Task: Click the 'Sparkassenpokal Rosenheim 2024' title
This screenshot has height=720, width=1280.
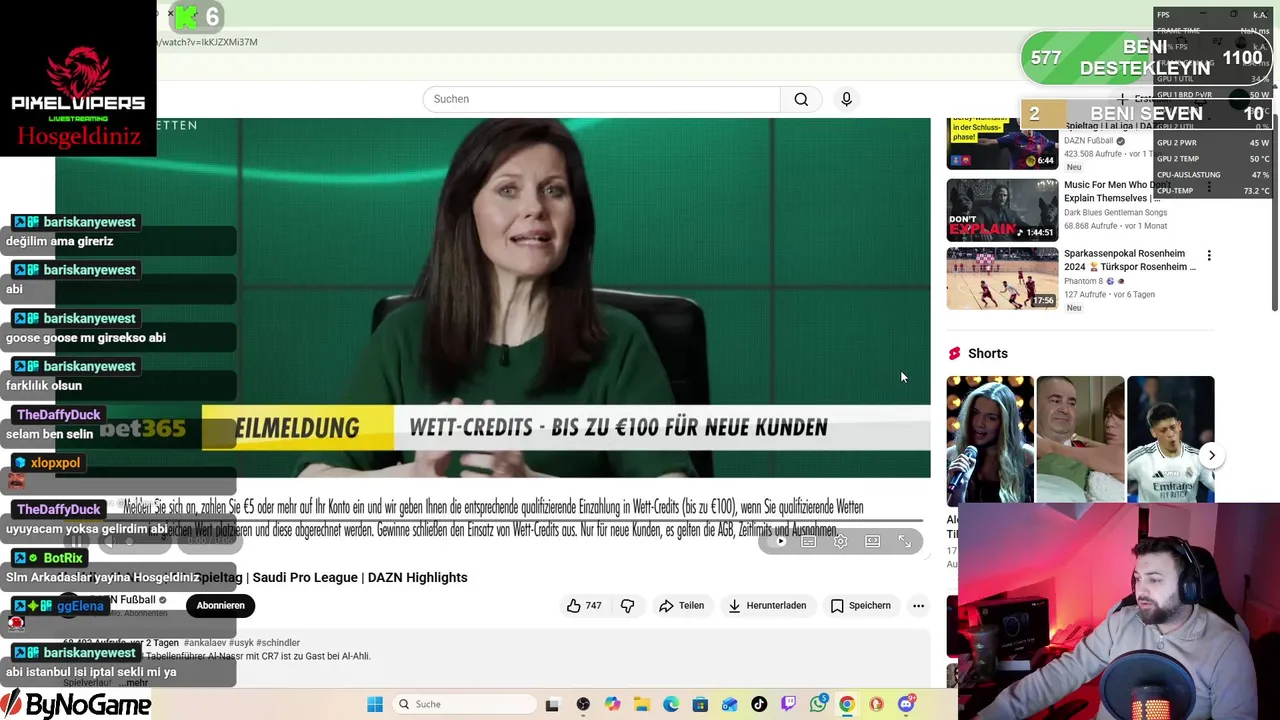Action: [1129, 260]
